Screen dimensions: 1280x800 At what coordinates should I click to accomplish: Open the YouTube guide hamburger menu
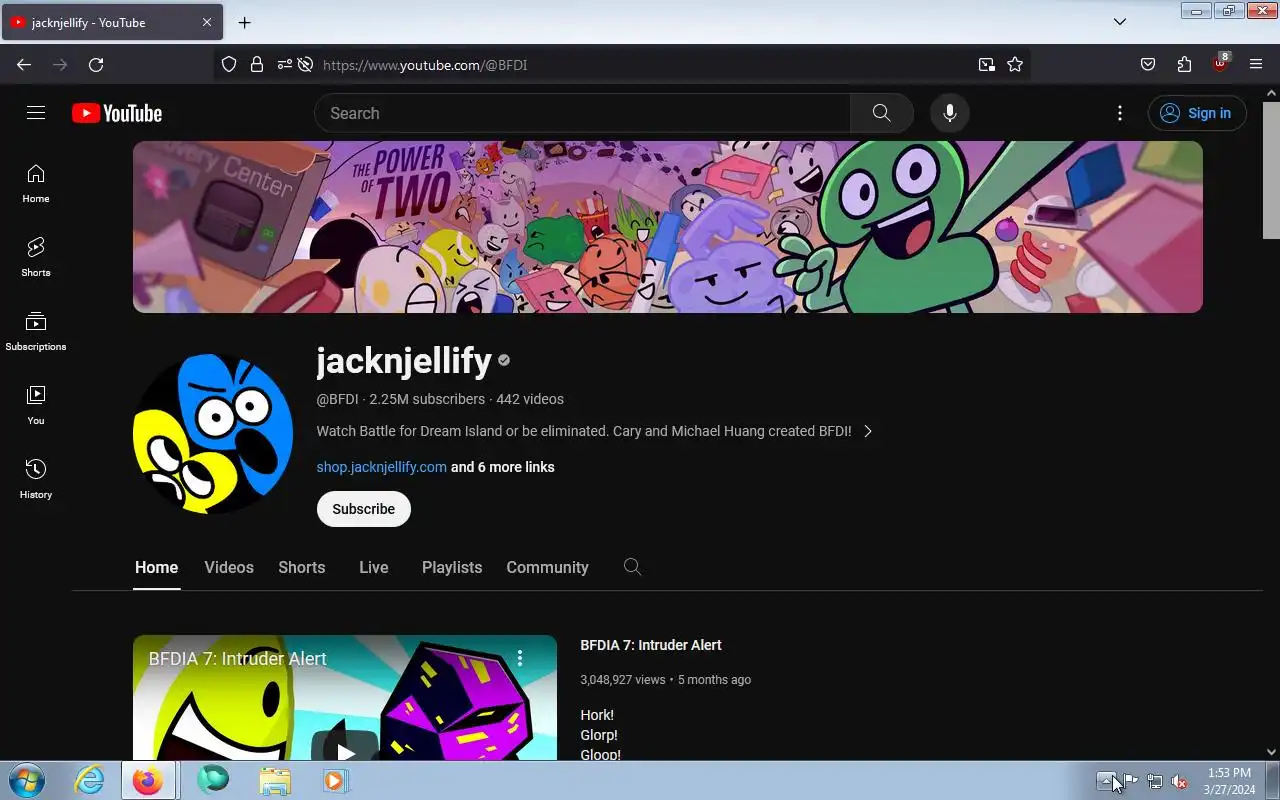(x=36, y=113)
